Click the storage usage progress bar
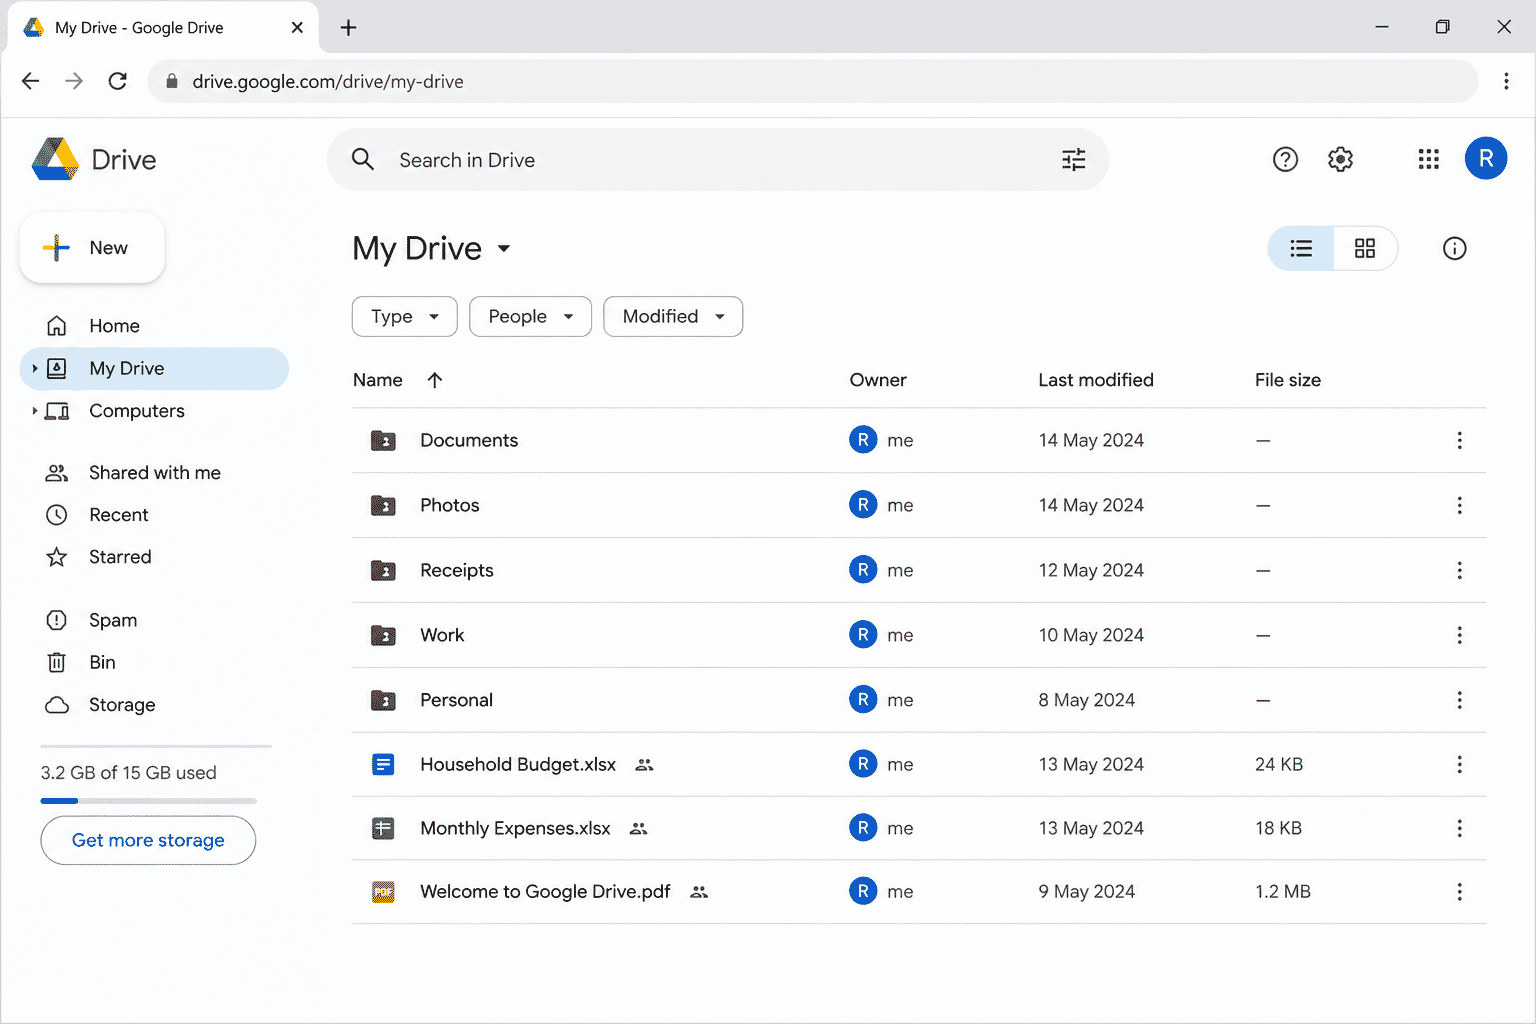This screenshot has width=1536, height=1024. click(x=148, y=801)
